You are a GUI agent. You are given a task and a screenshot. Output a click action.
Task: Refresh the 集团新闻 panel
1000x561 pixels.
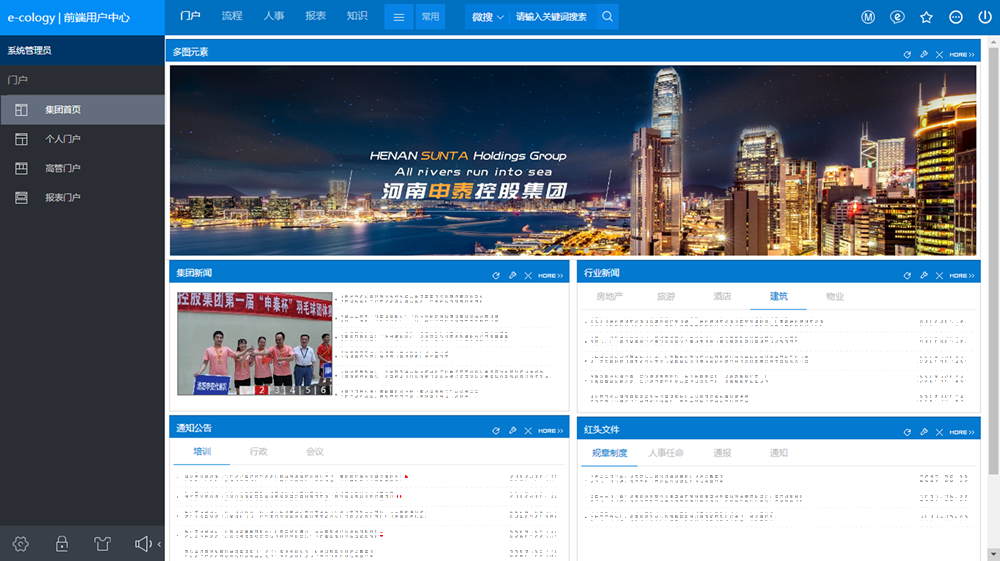coord(496,275)
